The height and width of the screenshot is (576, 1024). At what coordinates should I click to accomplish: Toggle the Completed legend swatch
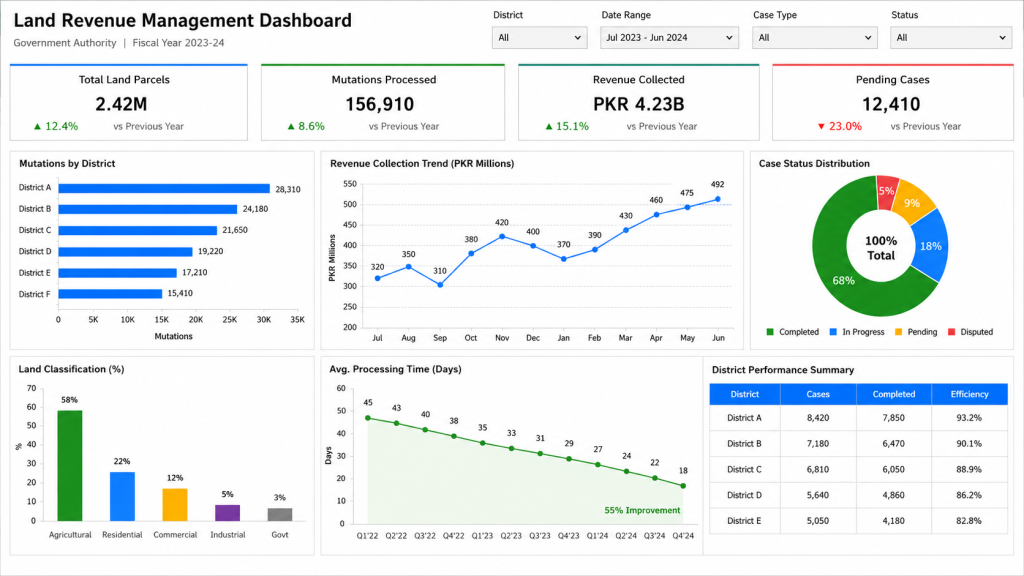[x=770, y=332]
